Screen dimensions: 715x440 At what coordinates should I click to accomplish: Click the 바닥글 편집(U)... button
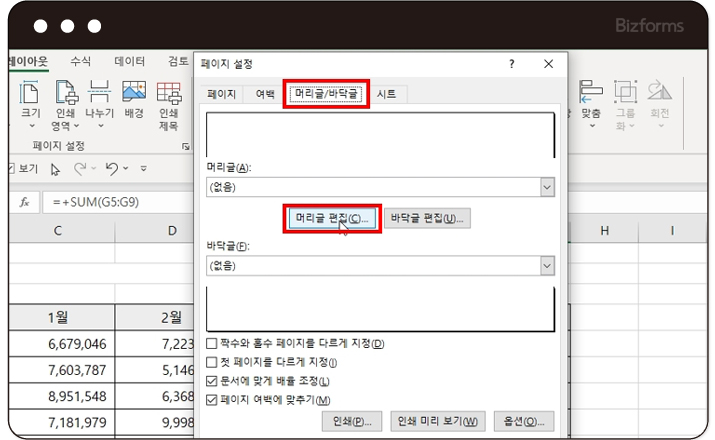point(427,218)
